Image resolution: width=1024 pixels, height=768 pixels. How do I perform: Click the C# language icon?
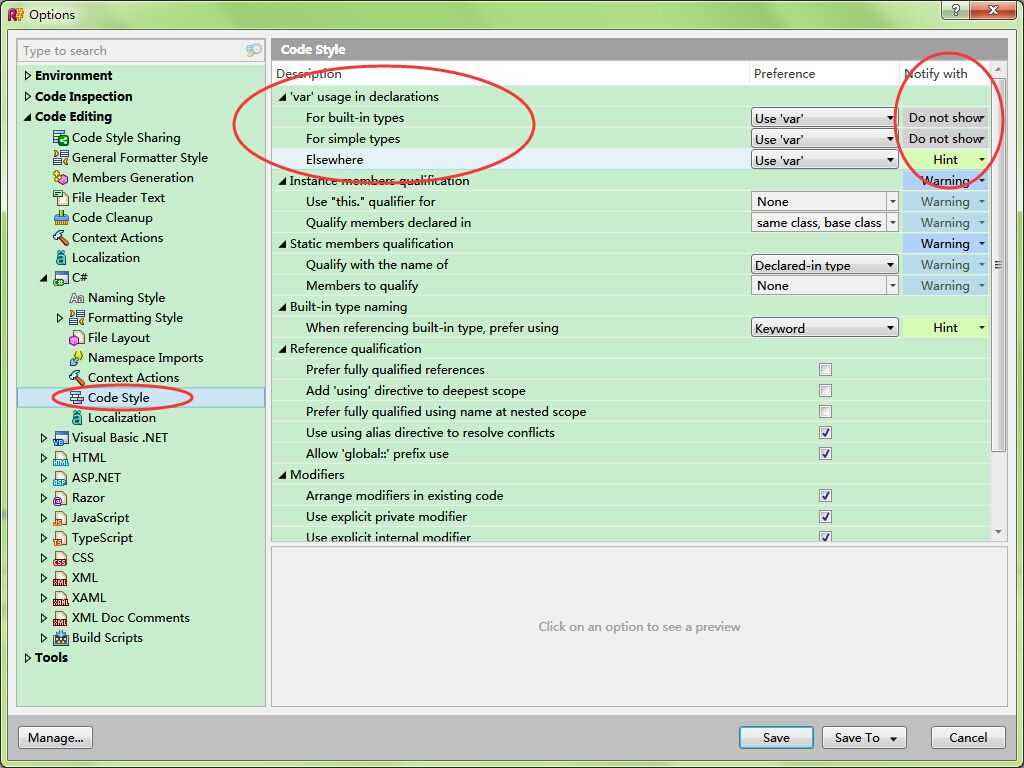pyautogui.click(x=60, y=278)
